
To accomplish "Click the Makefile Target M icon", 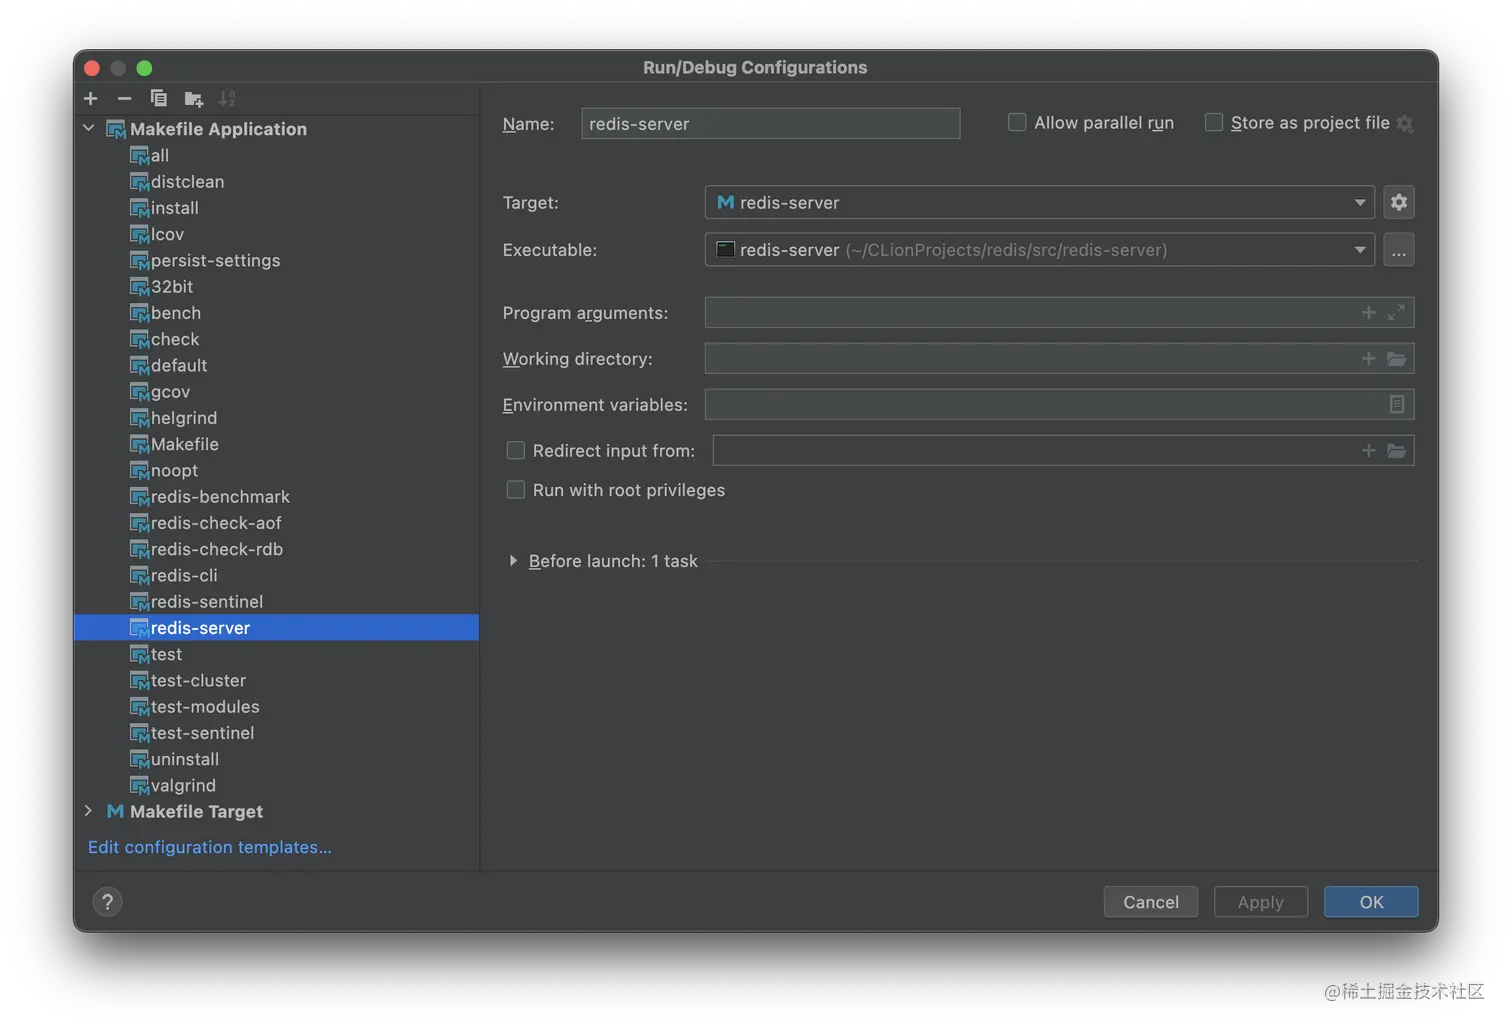I will pyautogui.click(x=115, y=812).
